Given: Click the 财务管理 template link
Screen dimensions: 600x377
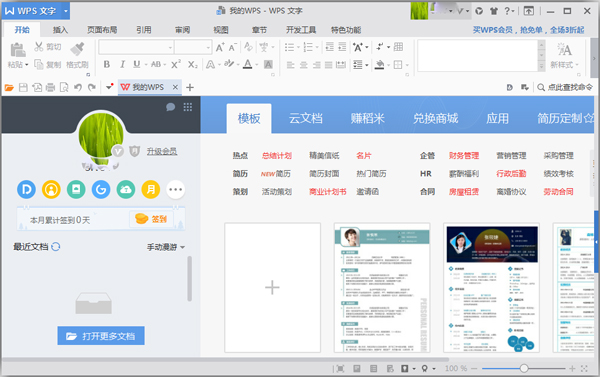Looking at the screenshot, I should click(x=464, y=156).
